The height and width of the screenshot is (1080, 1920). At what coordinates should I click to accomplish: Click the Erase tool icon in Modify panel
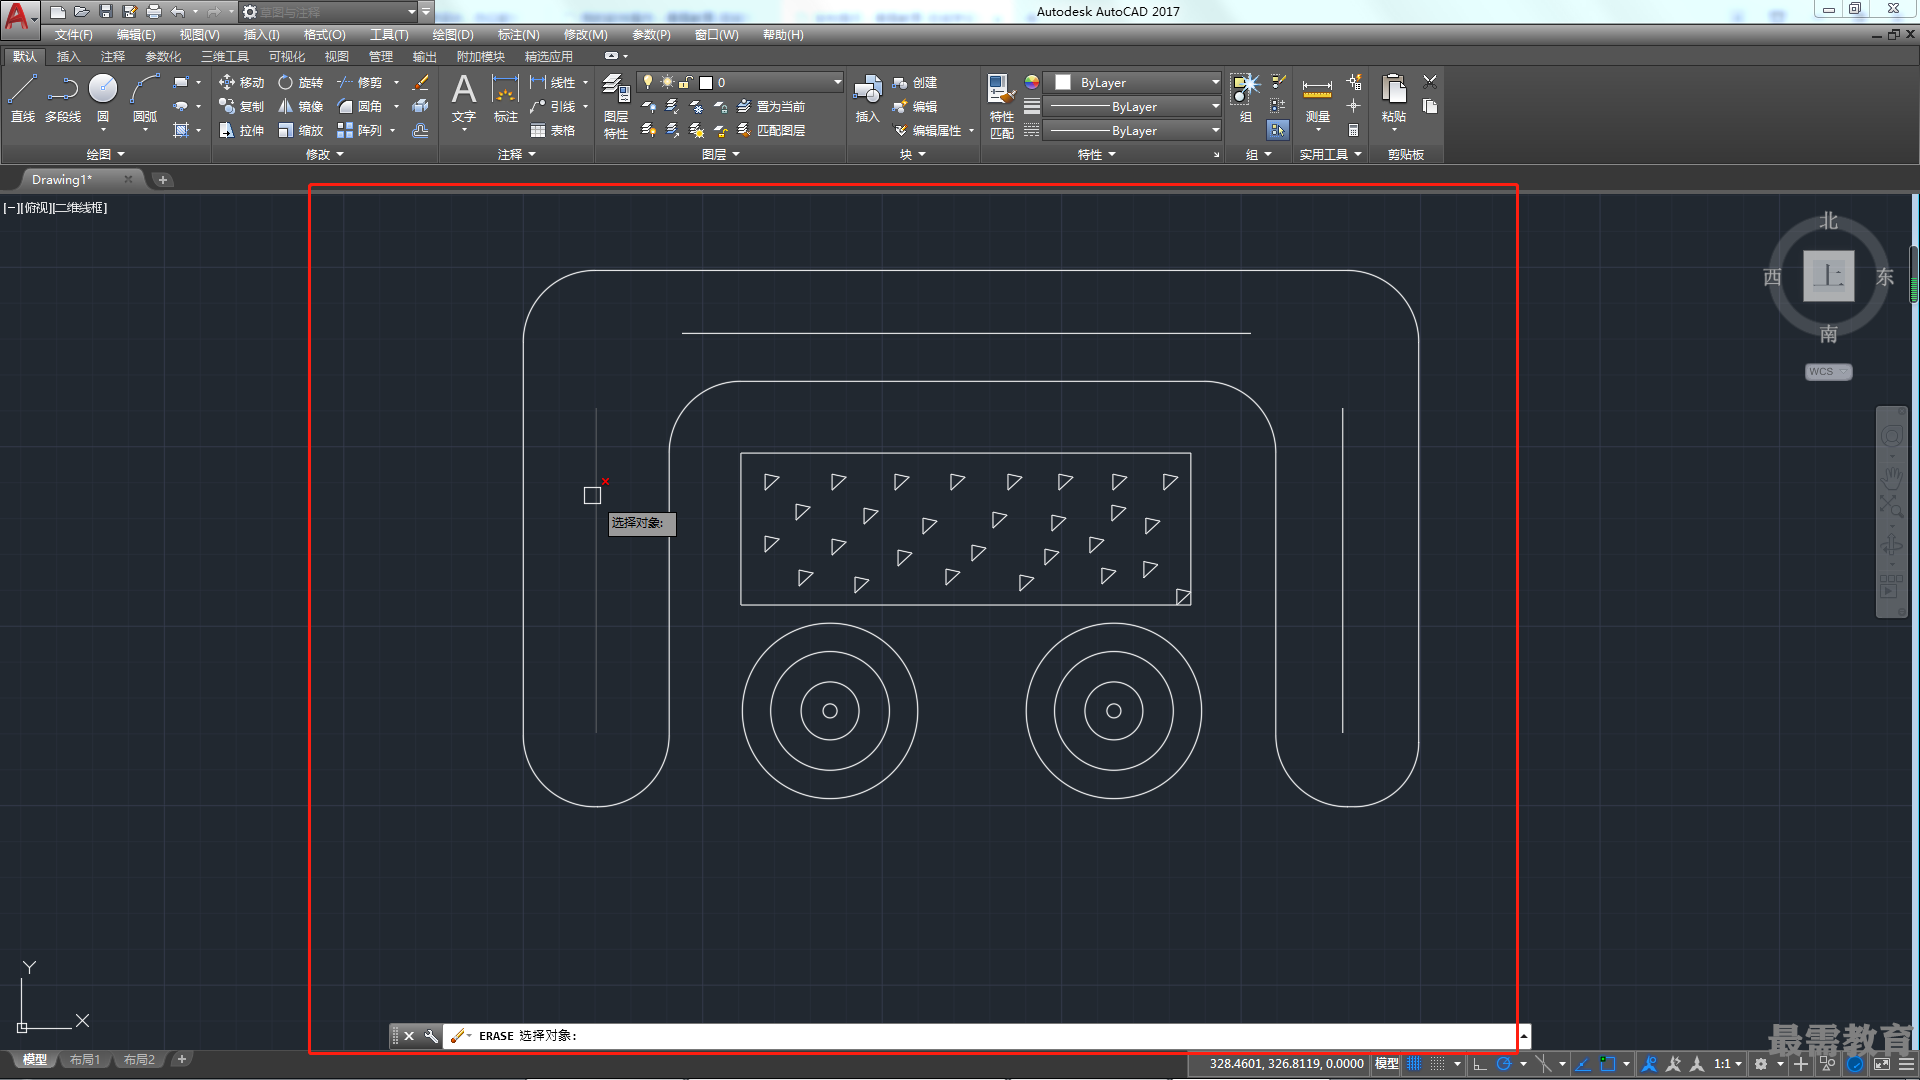click(x=421, y=82)
